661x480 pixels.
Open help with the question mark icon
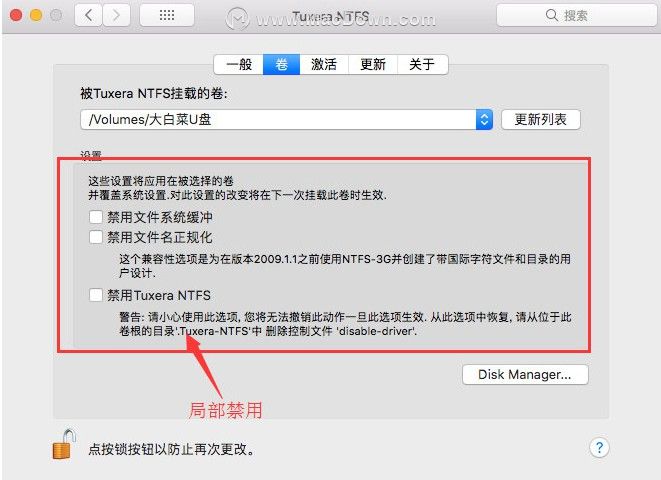pos(599,448)
